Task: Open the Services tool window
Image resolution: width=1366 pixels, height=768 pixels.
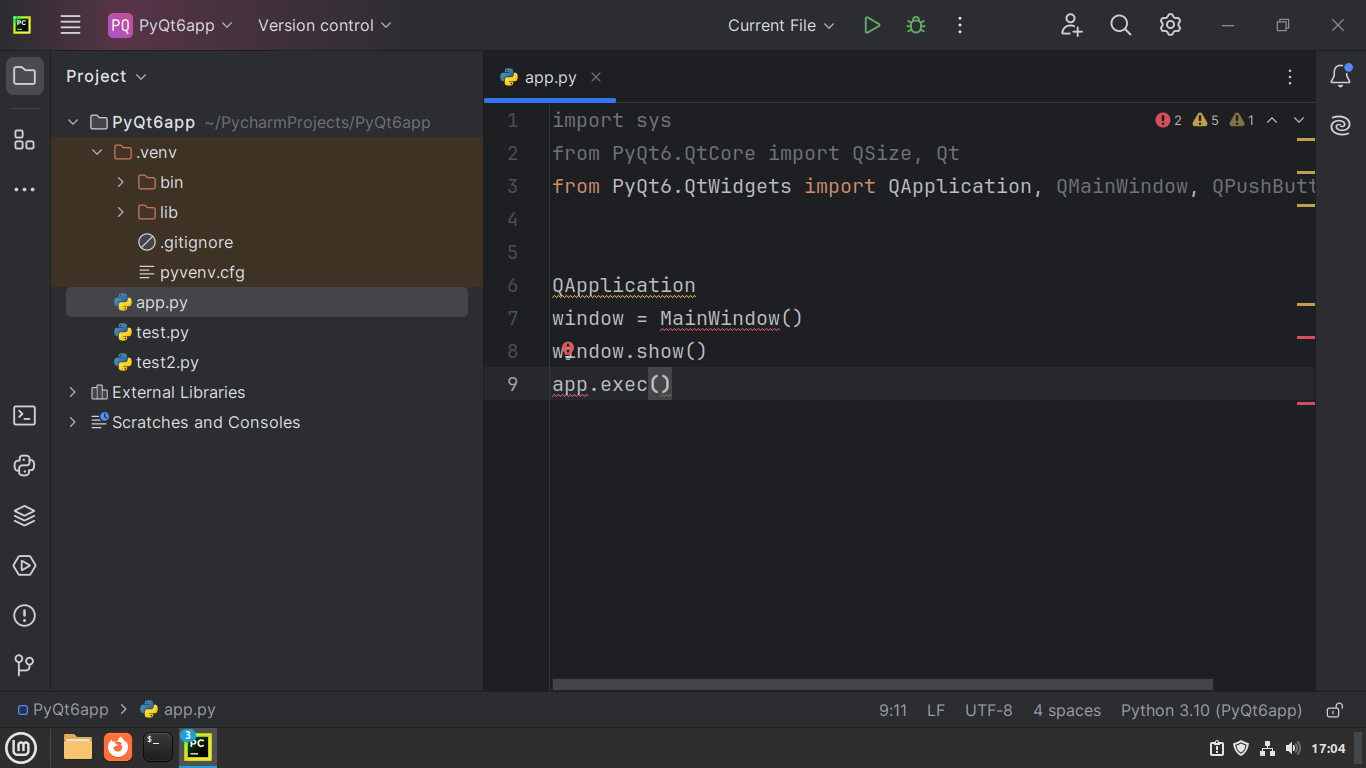Action: coord(25,565)
